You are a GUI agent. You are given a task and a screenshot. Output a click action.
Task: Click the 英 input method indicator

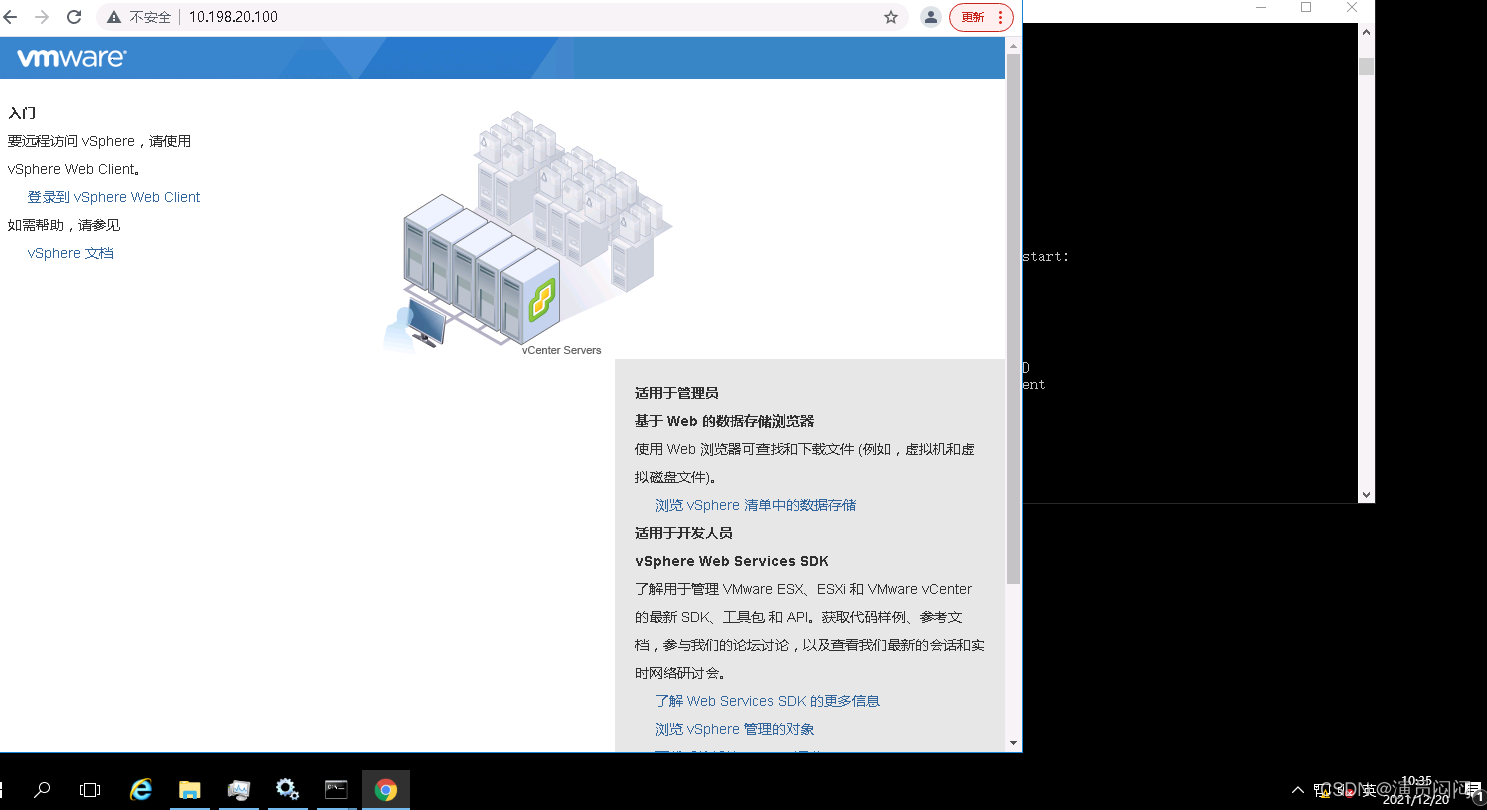pos(1368,790)
